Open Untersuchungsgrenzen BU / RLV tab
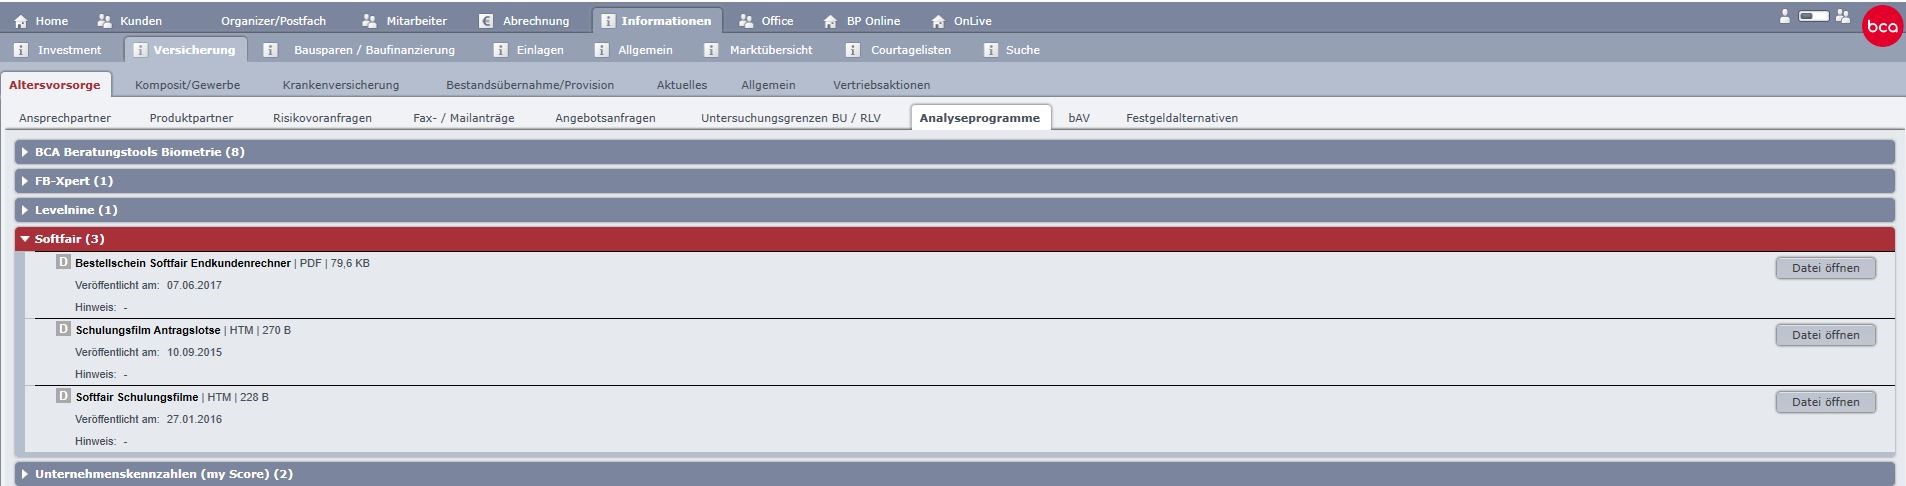Image resolution: width=1906 pixels, height=486 pixels. coord(791,118)
